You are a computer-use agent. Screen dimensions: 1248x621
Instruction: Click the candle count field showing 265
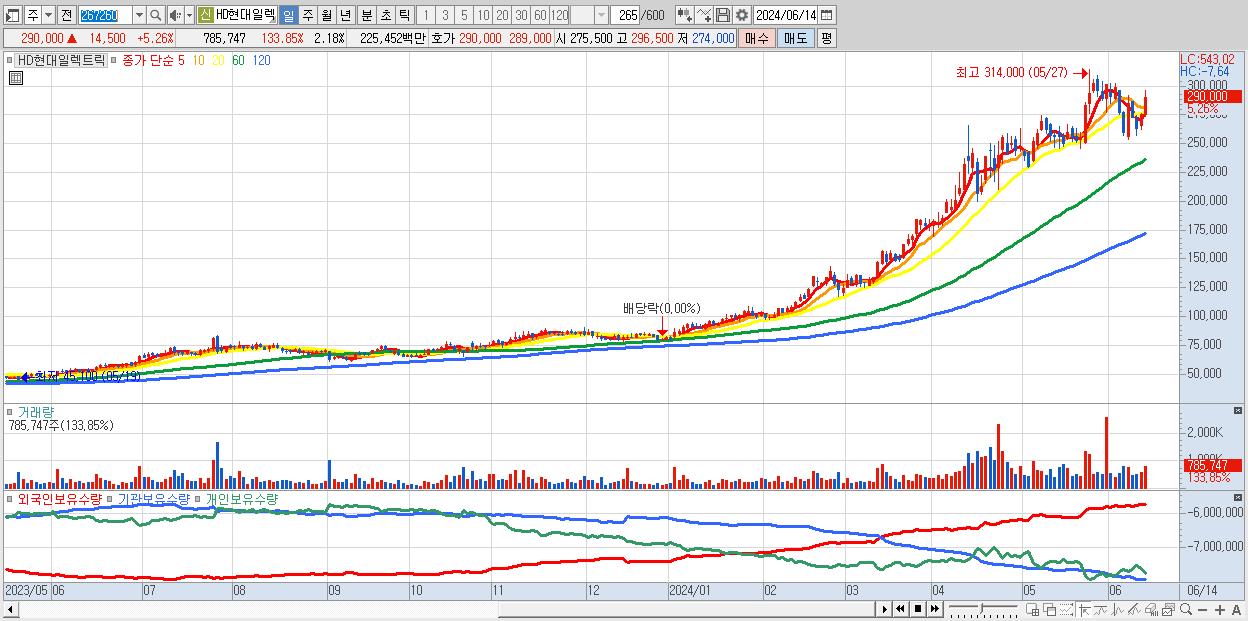pyautogui.click(x=625, y=15)
